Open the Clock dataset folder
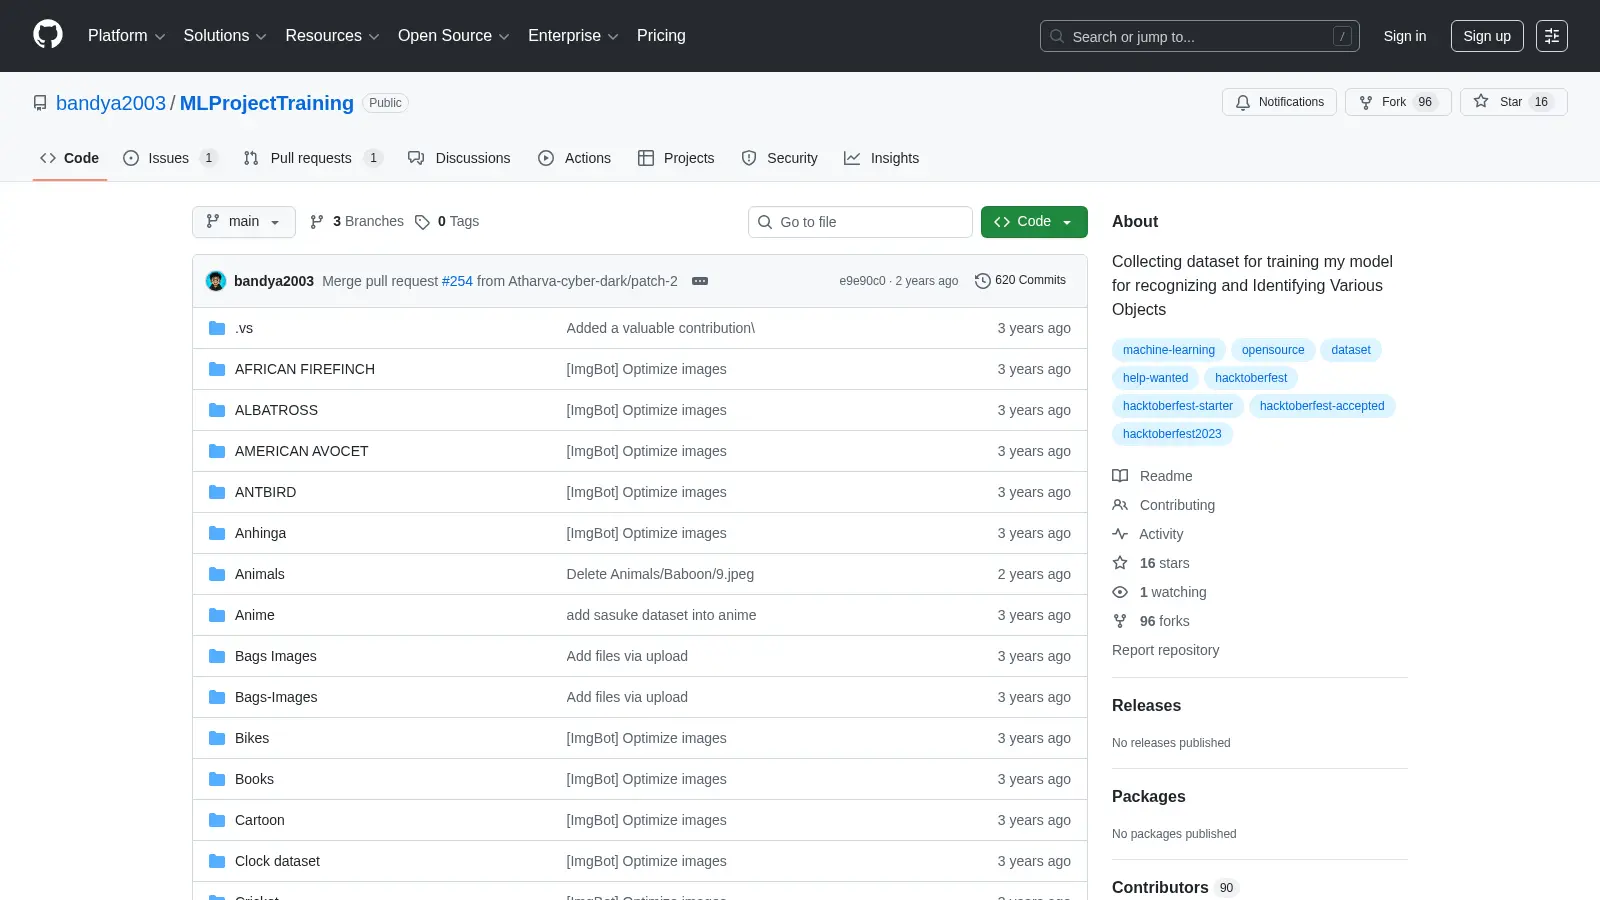 click(x=277, y=861)
